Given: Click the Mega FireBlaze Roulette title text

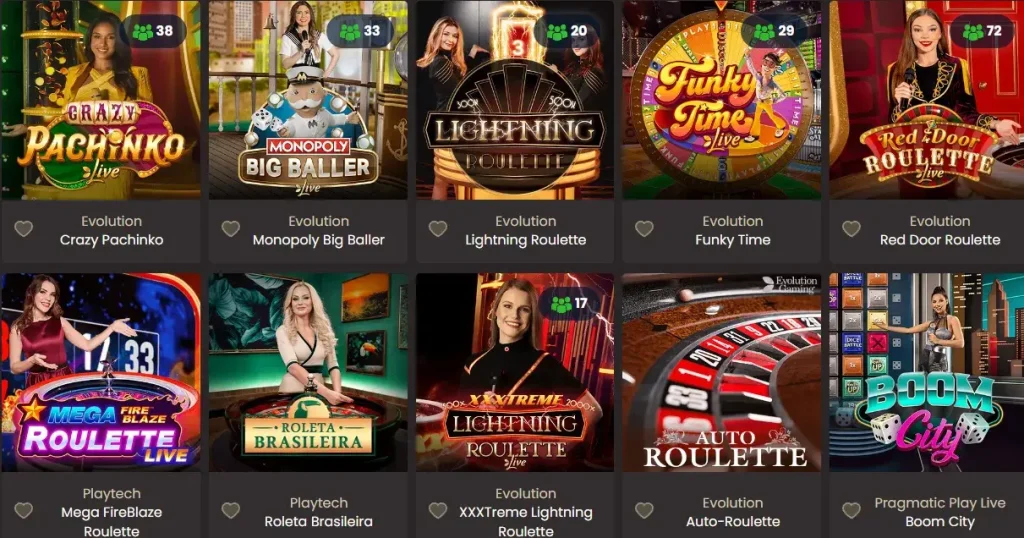Looking at the screenshot, I should [112, 522].
